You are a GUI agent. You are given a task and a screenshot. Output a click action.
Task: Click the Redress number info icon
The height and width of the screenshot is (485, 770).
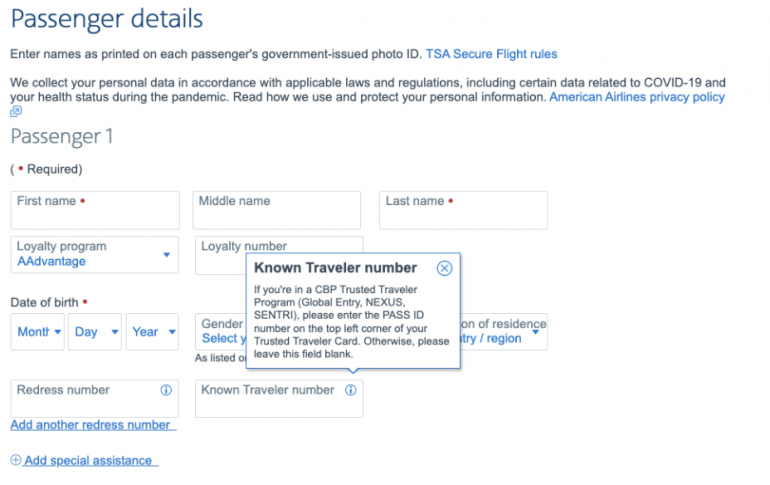pyautogui.click(x=166, y=390)
